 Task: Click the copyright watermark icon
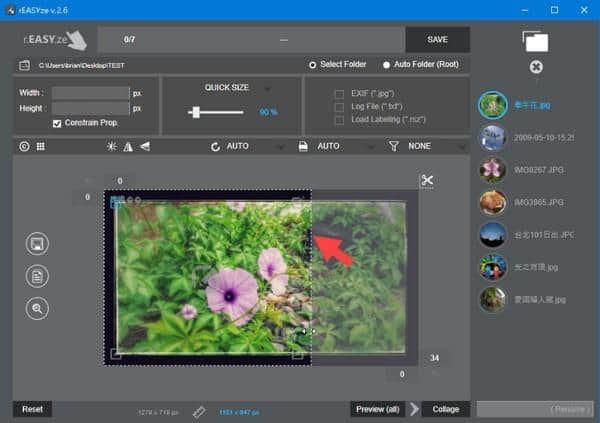tap(23, 147)
